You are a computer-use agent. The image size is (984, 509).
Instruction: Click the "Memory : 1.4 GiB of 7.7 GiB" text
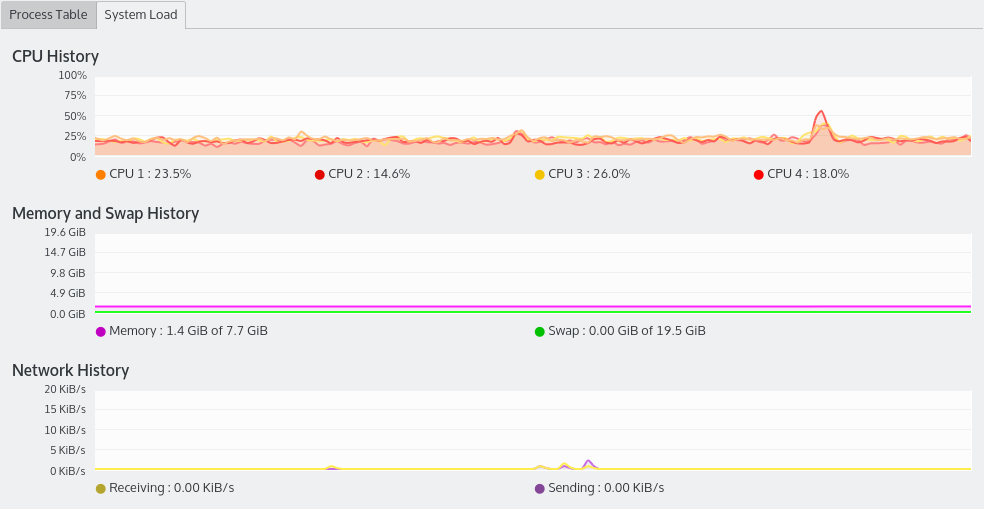pyautogui.click(x=188, y=331)
